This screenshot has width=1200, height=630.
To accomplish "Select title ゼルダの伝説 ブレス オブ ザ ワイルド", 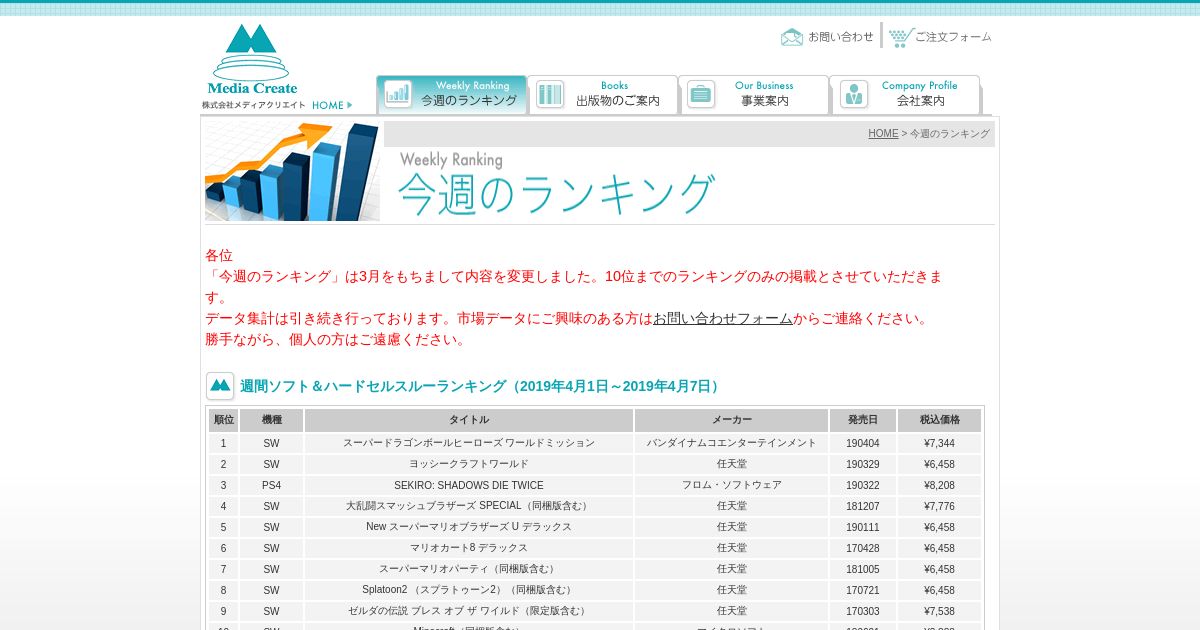I will click(469, 611).
